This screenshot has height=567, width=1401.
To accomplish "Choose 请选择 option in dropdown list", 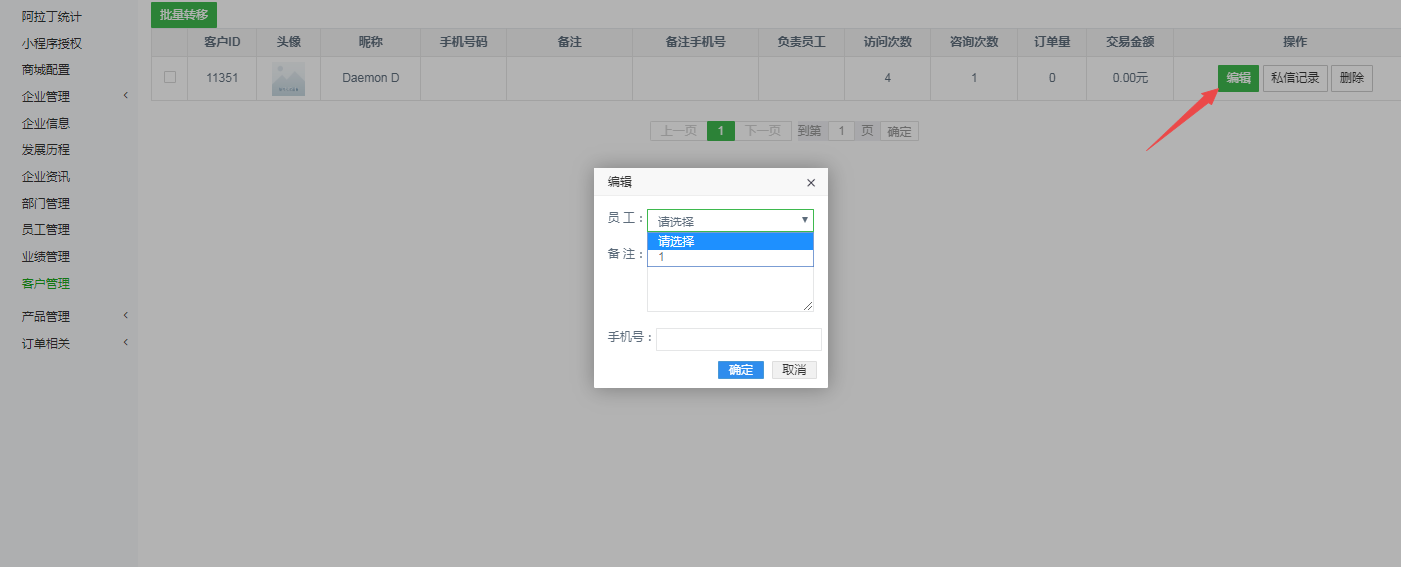I will (x=730, y=241).
